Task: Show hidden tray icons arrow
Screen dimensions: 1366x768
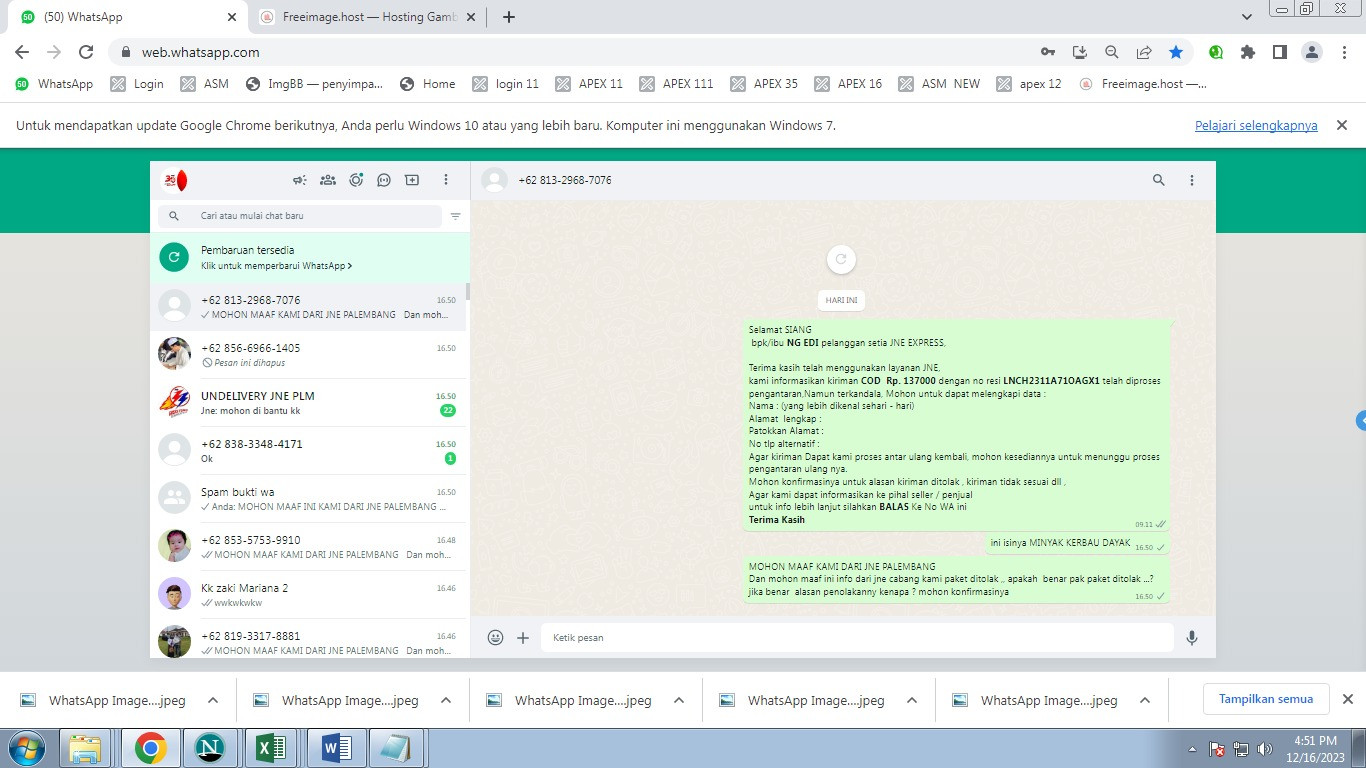Action: [1192, 748]
